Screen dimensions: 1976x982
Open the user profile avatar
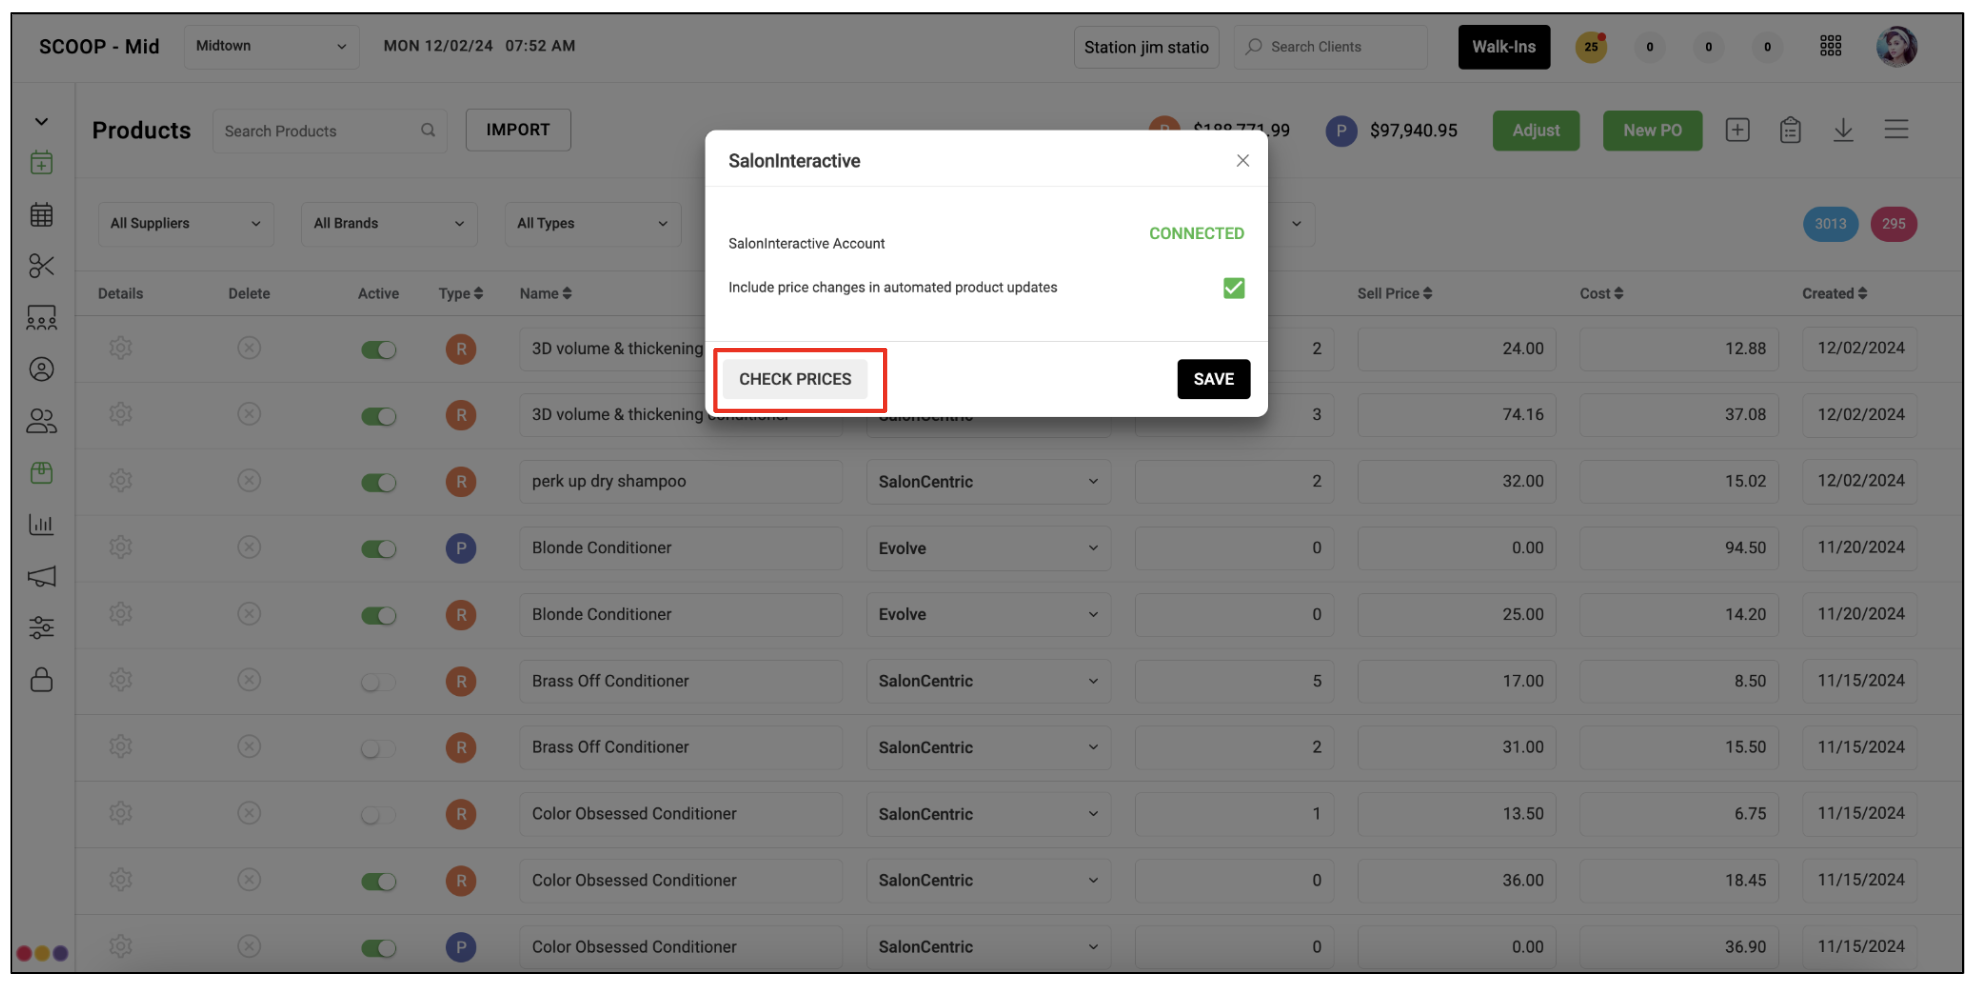[x=1896, y=46]
